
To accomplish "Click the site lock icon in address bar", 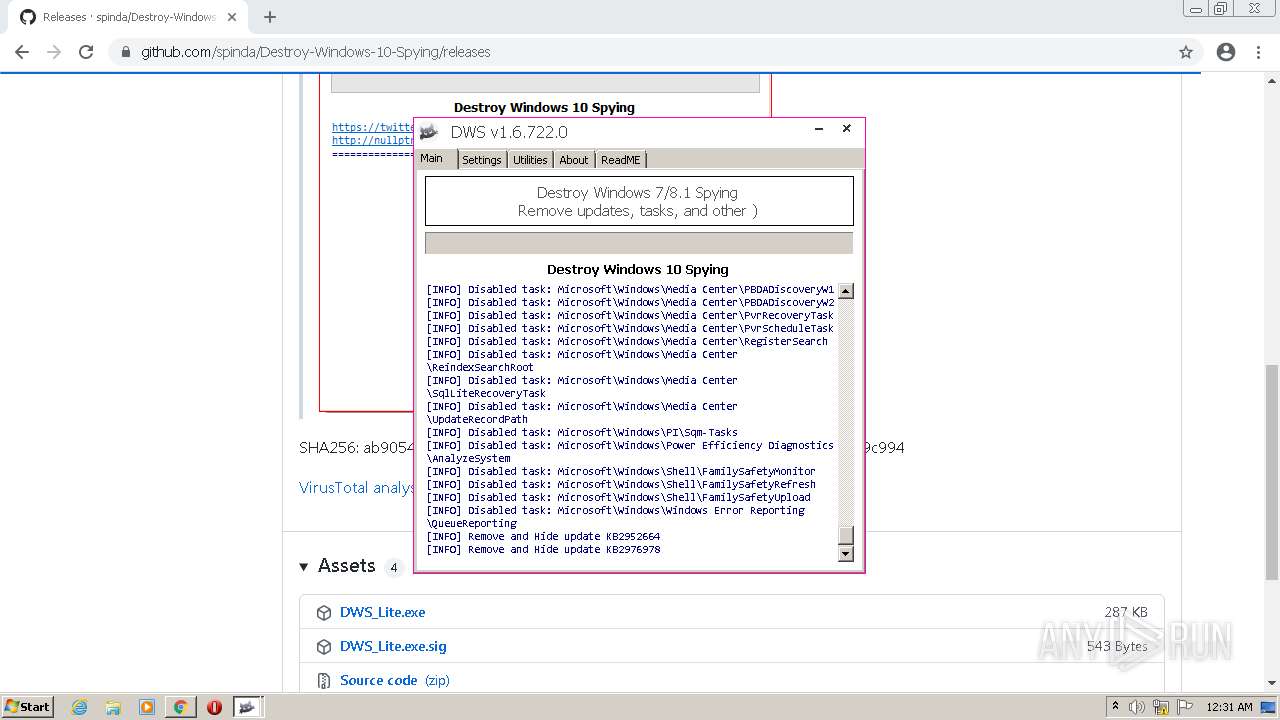I will (126, 52).
